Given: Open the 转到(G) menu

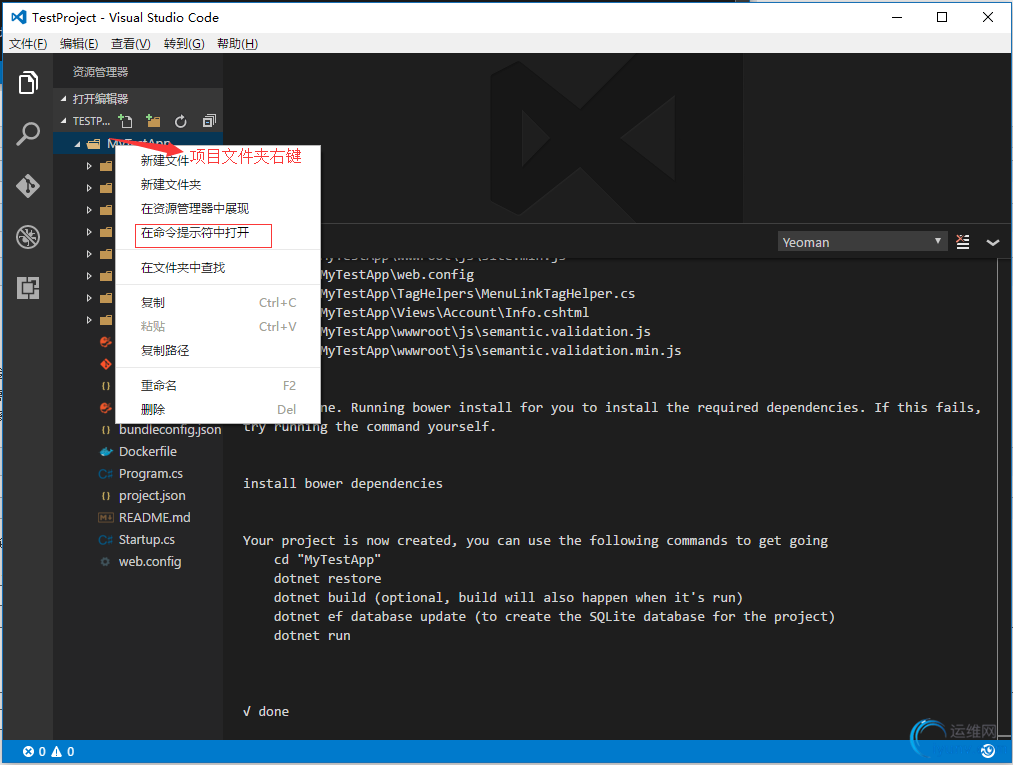Looking at the screenshot, I should (184, 44).
